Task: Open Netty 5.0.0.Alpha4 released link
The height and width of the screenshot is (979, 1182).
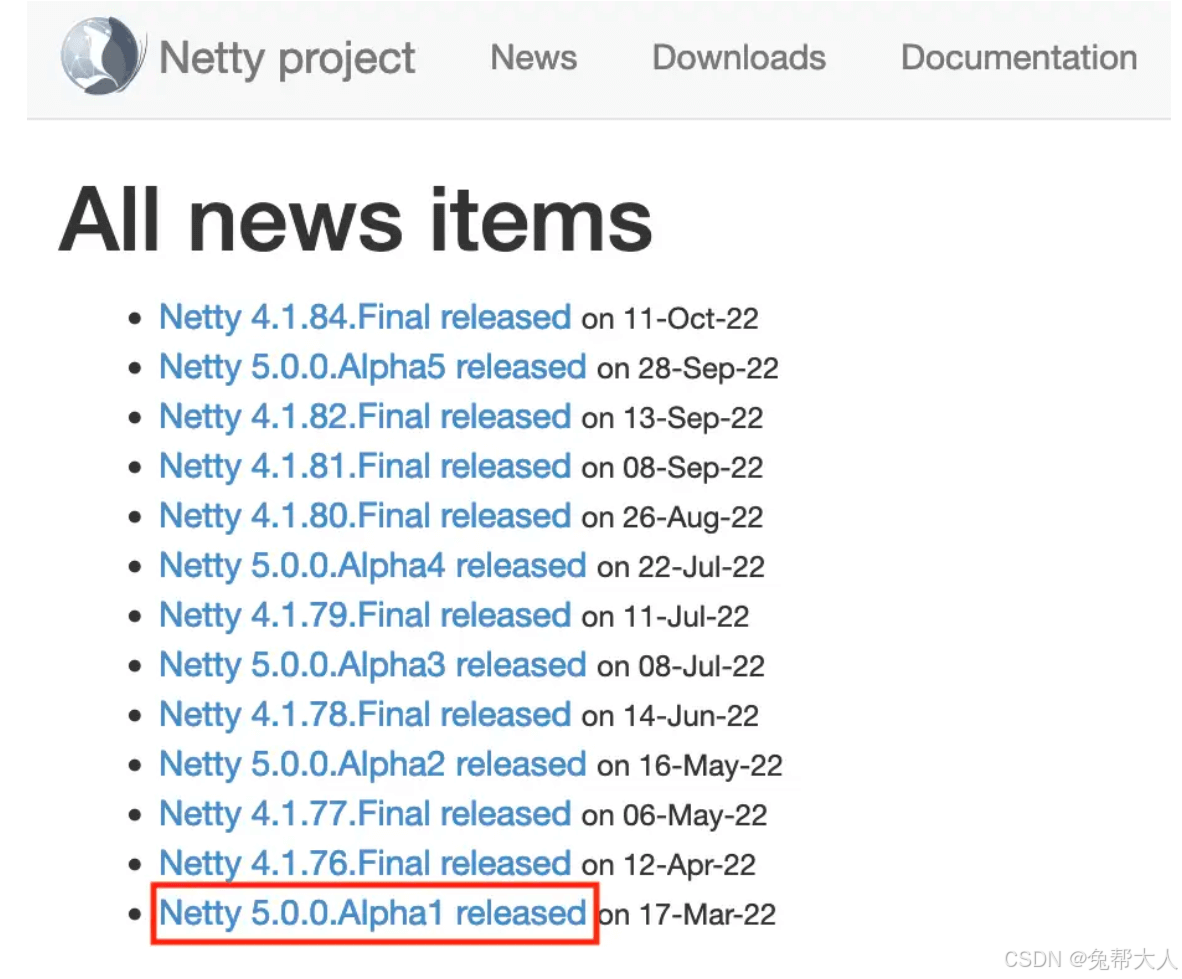Action: [372, 565]
